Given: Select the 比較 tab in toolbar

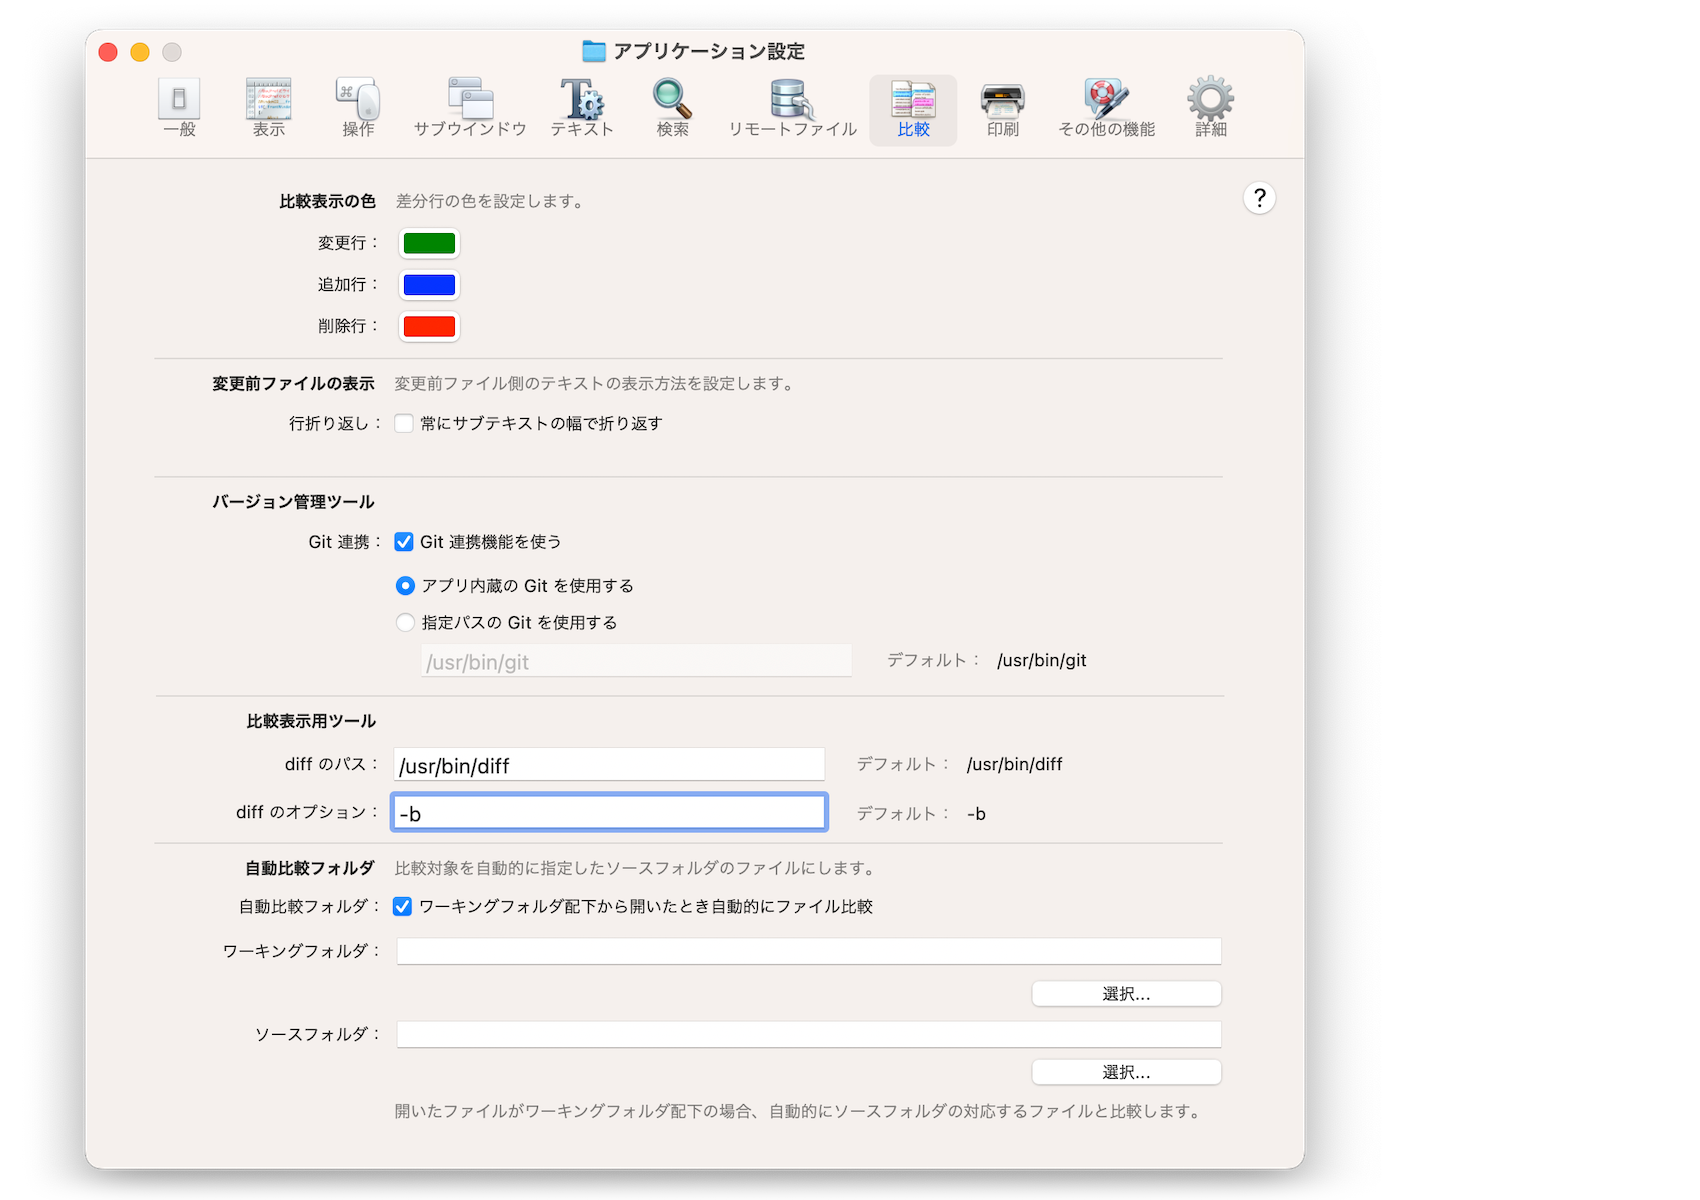Looking at the screenshot, I should [913, 108].
